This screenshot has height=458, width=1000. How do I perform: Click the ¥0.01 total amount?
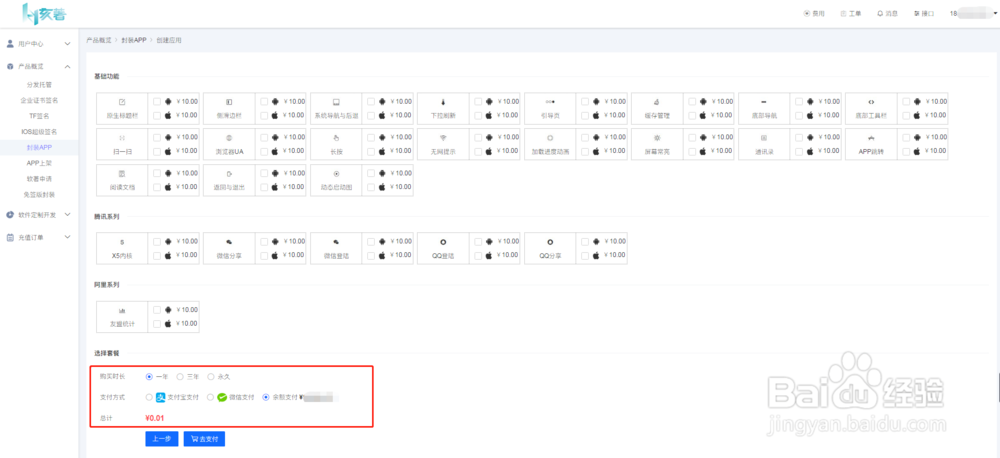(x=156, y=418)
